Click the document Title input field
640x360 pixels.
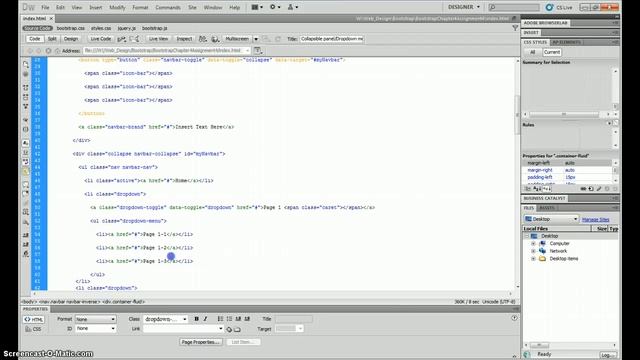point(332,39)
